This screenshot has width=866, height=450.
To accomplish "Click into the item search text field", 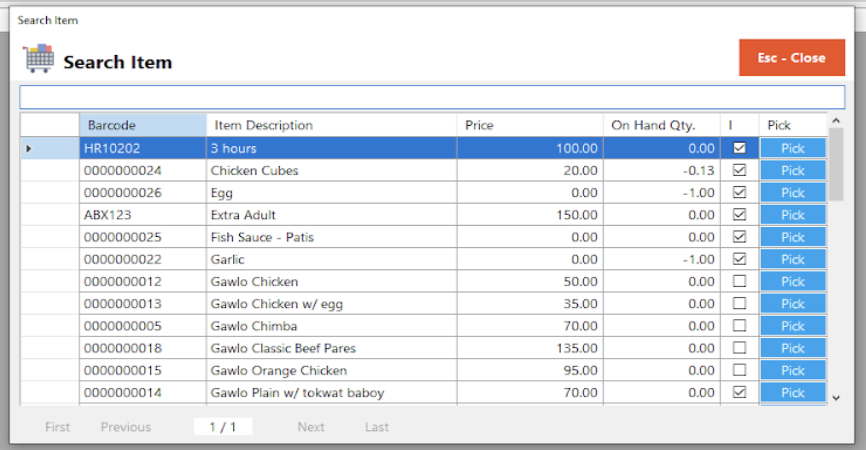I will pyautogui.click(x=432, y=97).
